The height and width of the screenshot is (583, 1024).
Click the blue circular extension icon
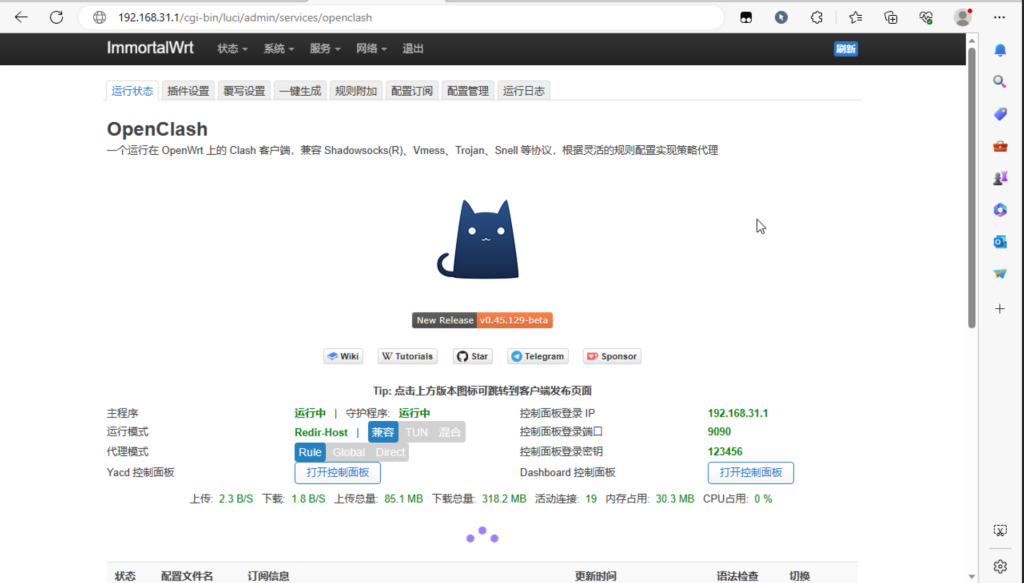781,18
